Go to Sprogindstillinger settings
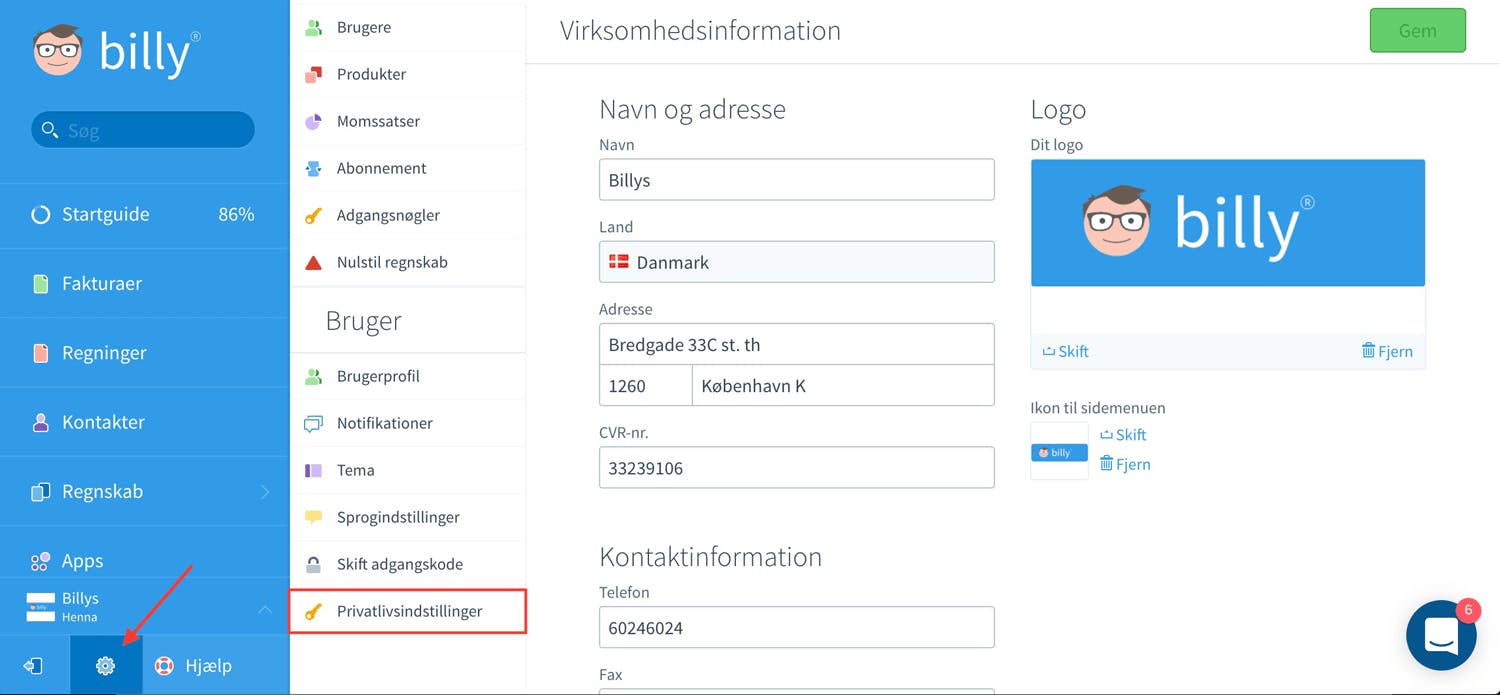Image resolution: width=1500 pixels, height=695 pixels. pyautogui.click(x=408, y=518)
